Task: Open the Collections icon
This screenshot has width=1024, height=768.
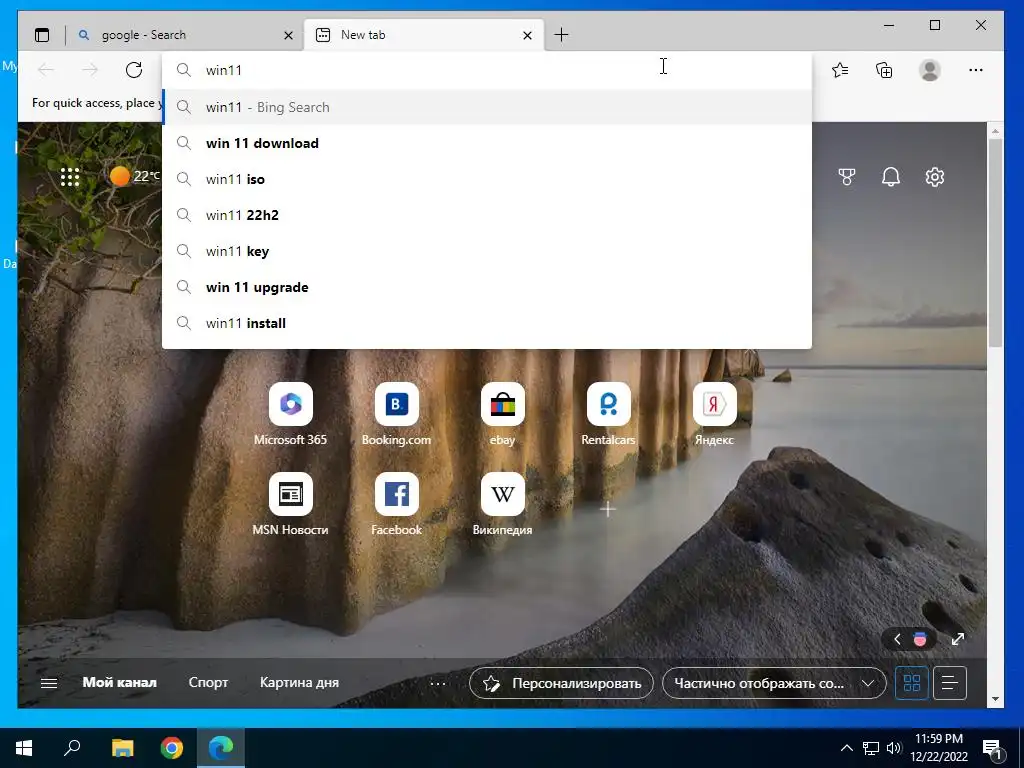Action: [884, 70]
